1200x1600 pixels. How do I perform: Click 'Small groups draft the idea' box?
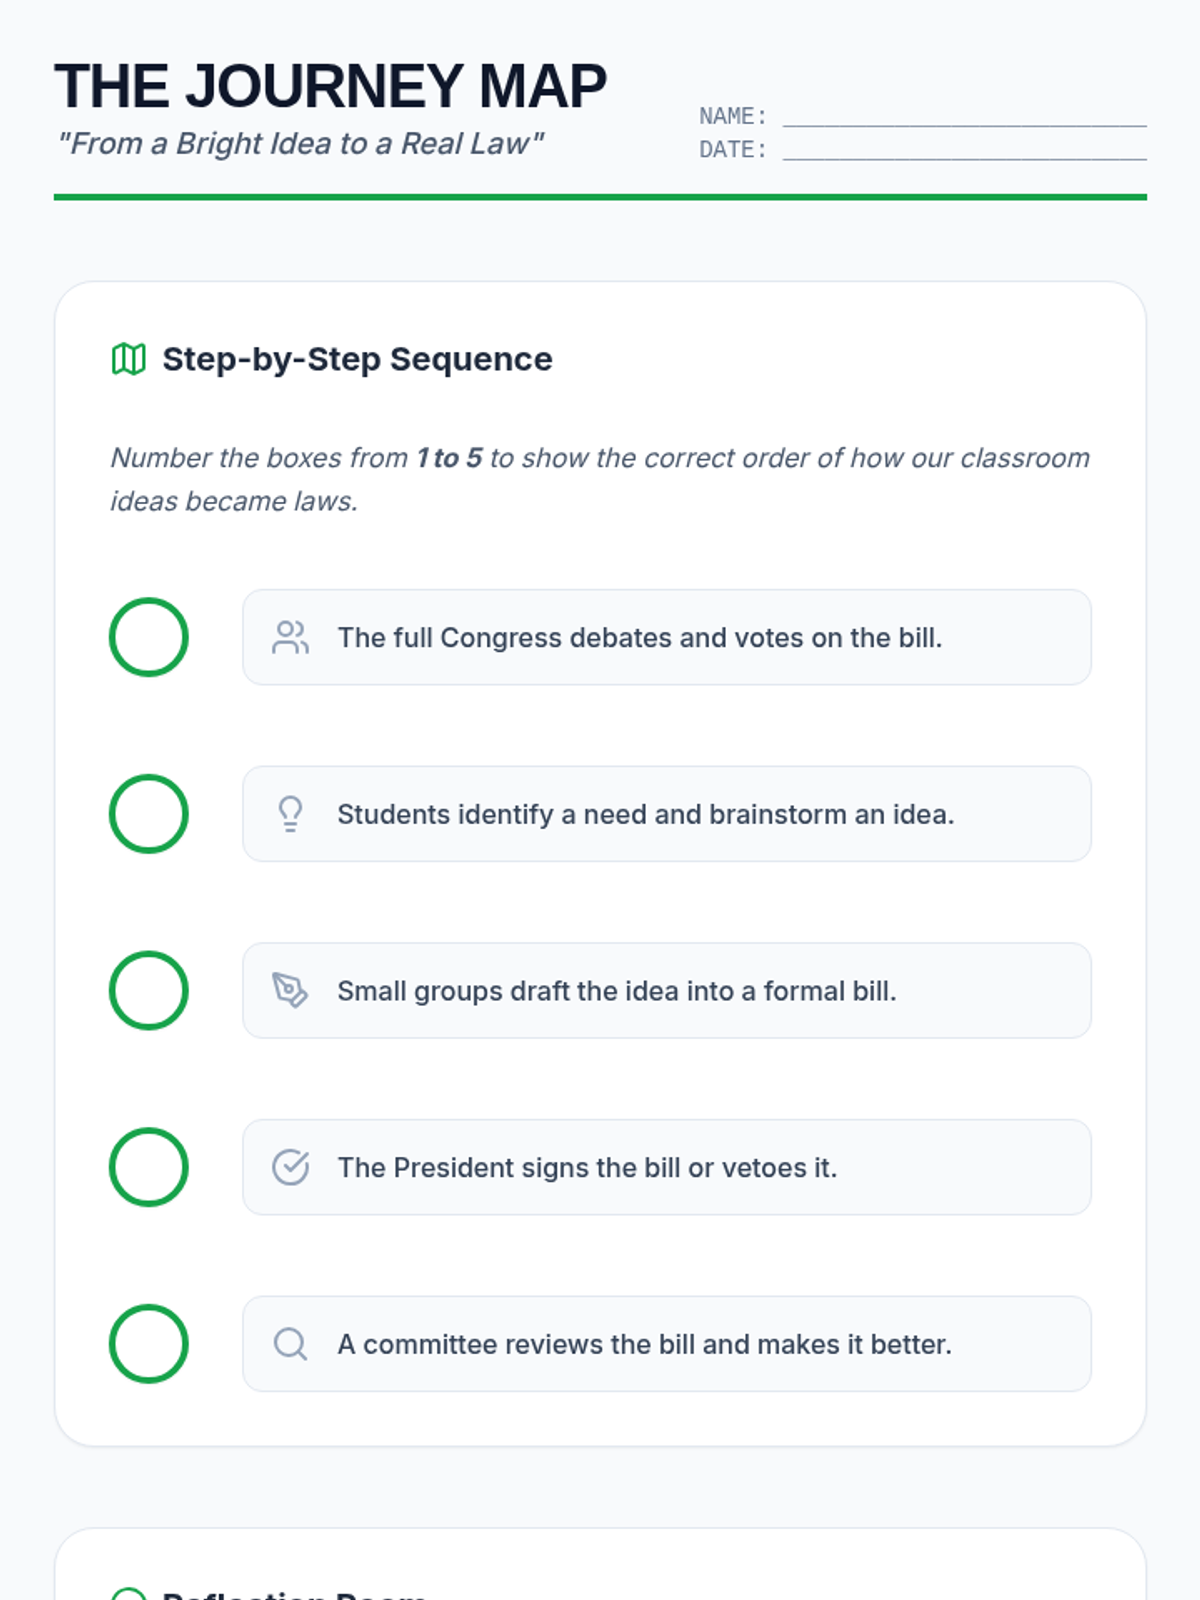(666, 990)
